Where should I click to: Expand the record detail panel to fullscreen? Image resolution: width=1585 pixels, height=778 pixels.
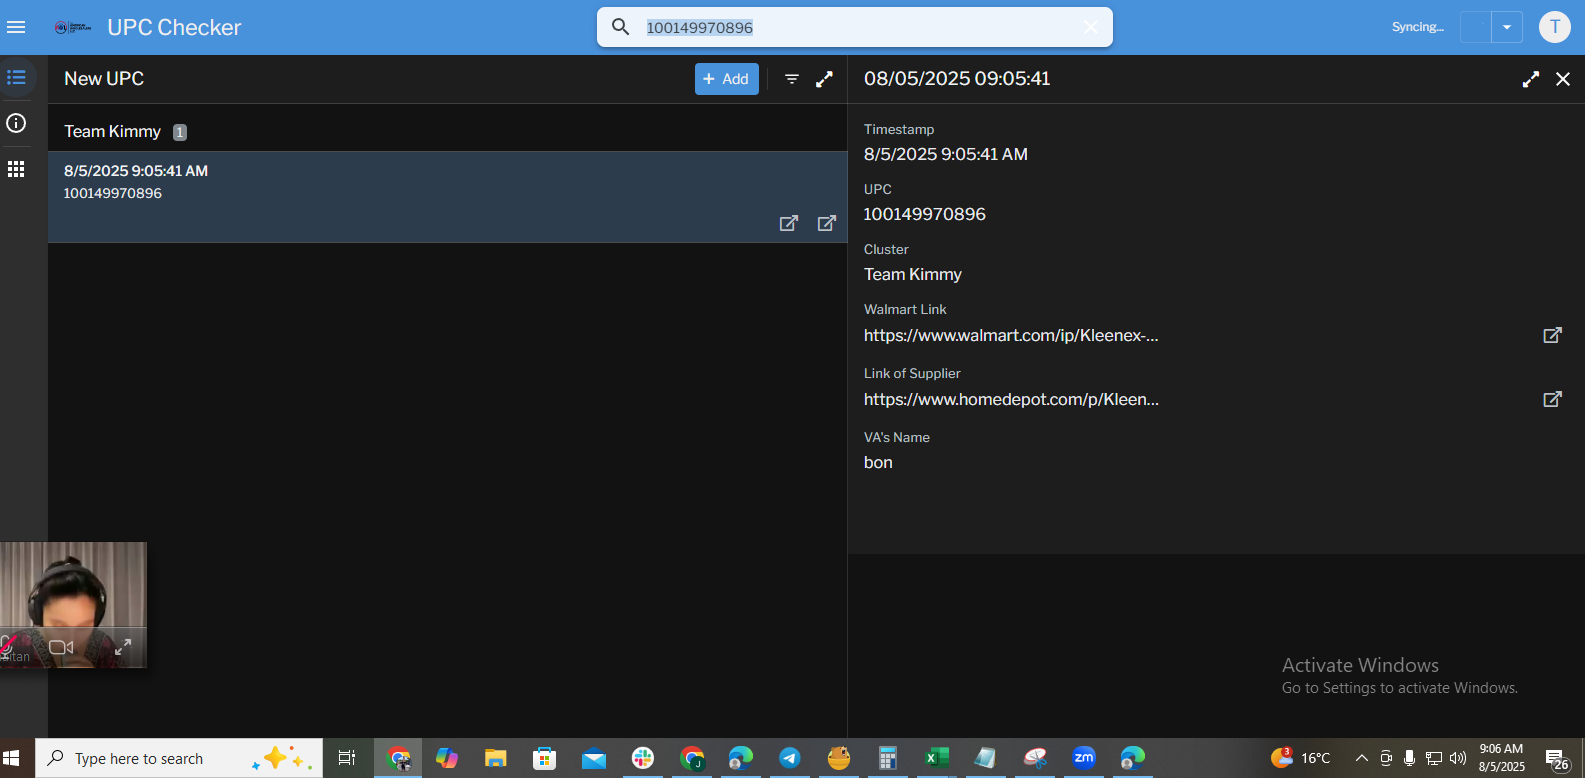pyautogui.click(x=1530, y=79)
